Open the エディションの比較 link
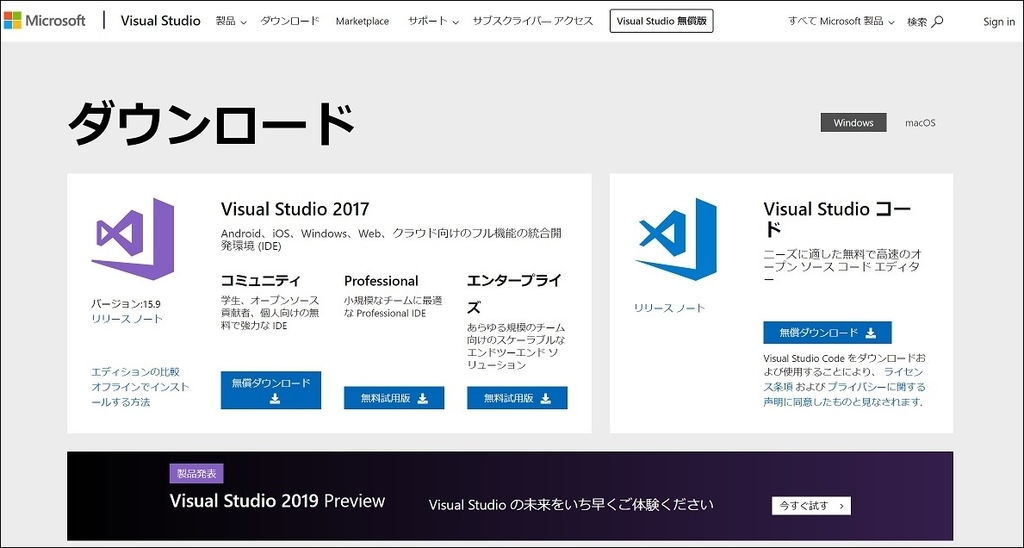The width and height of the screenshot is (1024, 548). (x=135, y=372)
